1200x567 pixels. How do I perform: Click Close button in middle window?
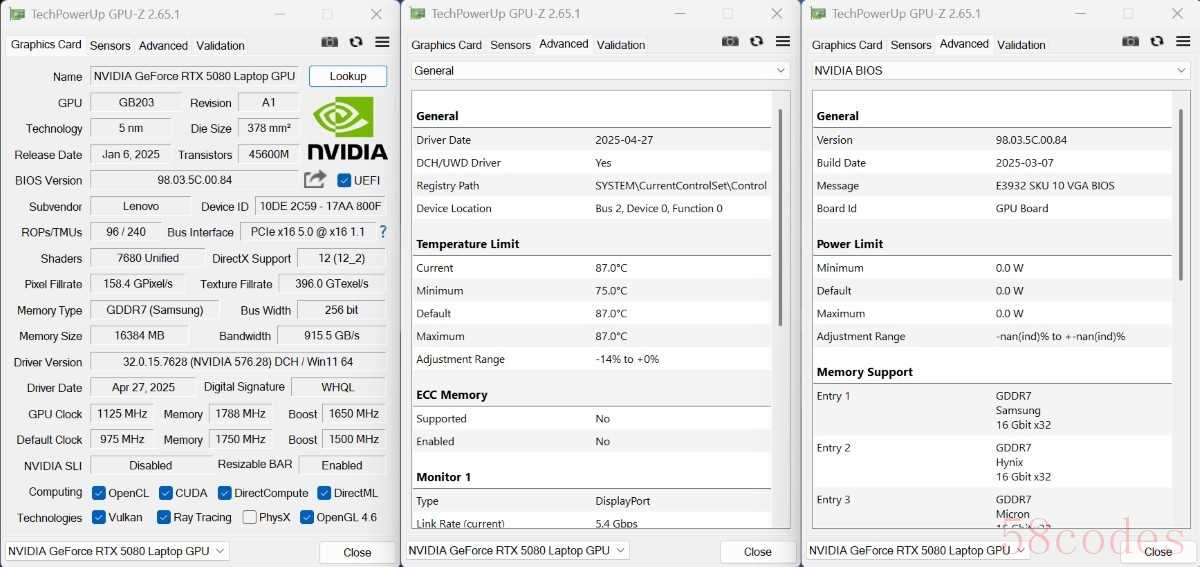tap(758, 552)
